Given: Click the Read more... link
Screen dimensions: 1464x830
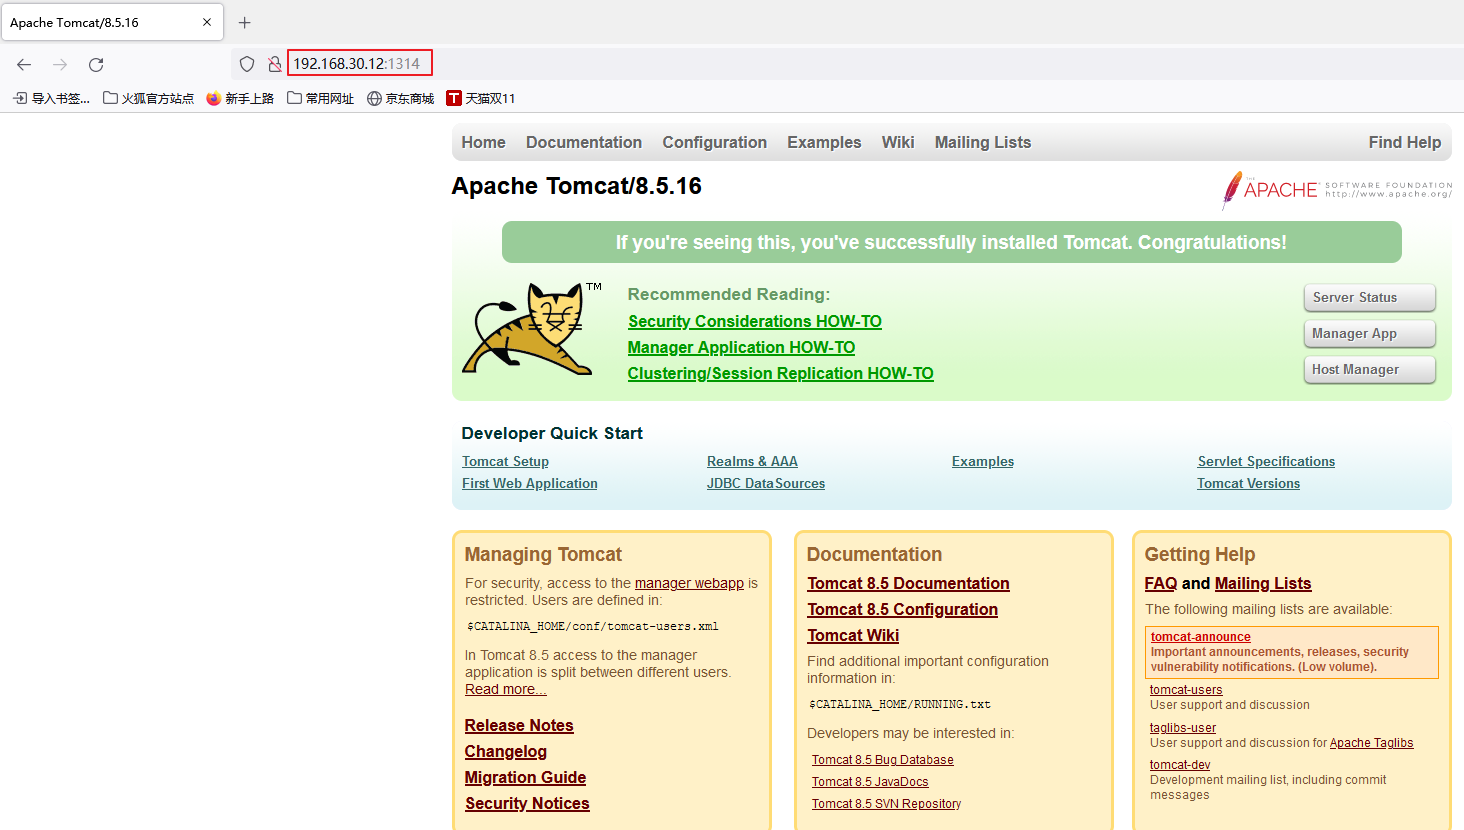Looking at the screenshot, I should click(506, 689).
